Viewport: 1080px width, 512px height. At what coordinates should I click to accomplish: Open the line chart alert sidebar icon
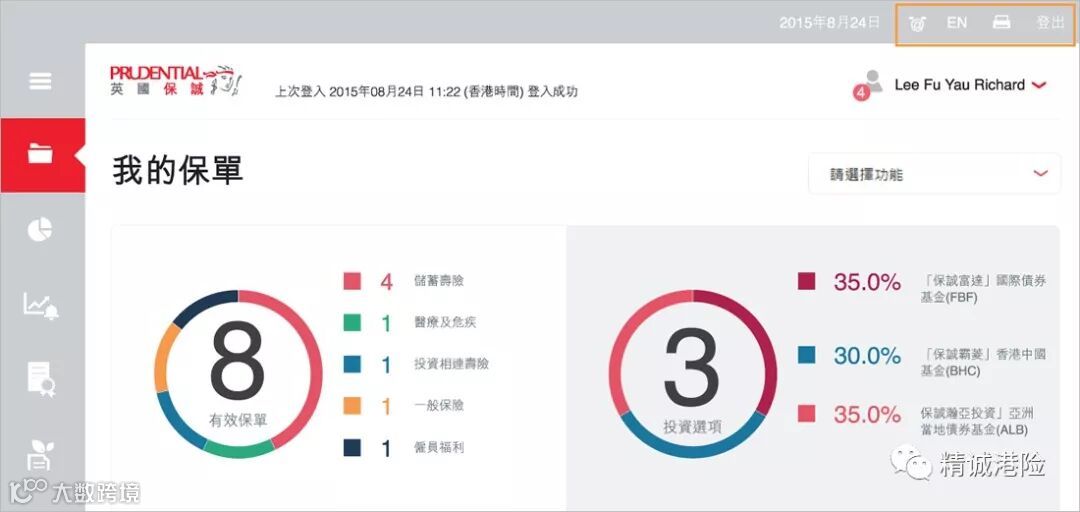pos(41,305)
